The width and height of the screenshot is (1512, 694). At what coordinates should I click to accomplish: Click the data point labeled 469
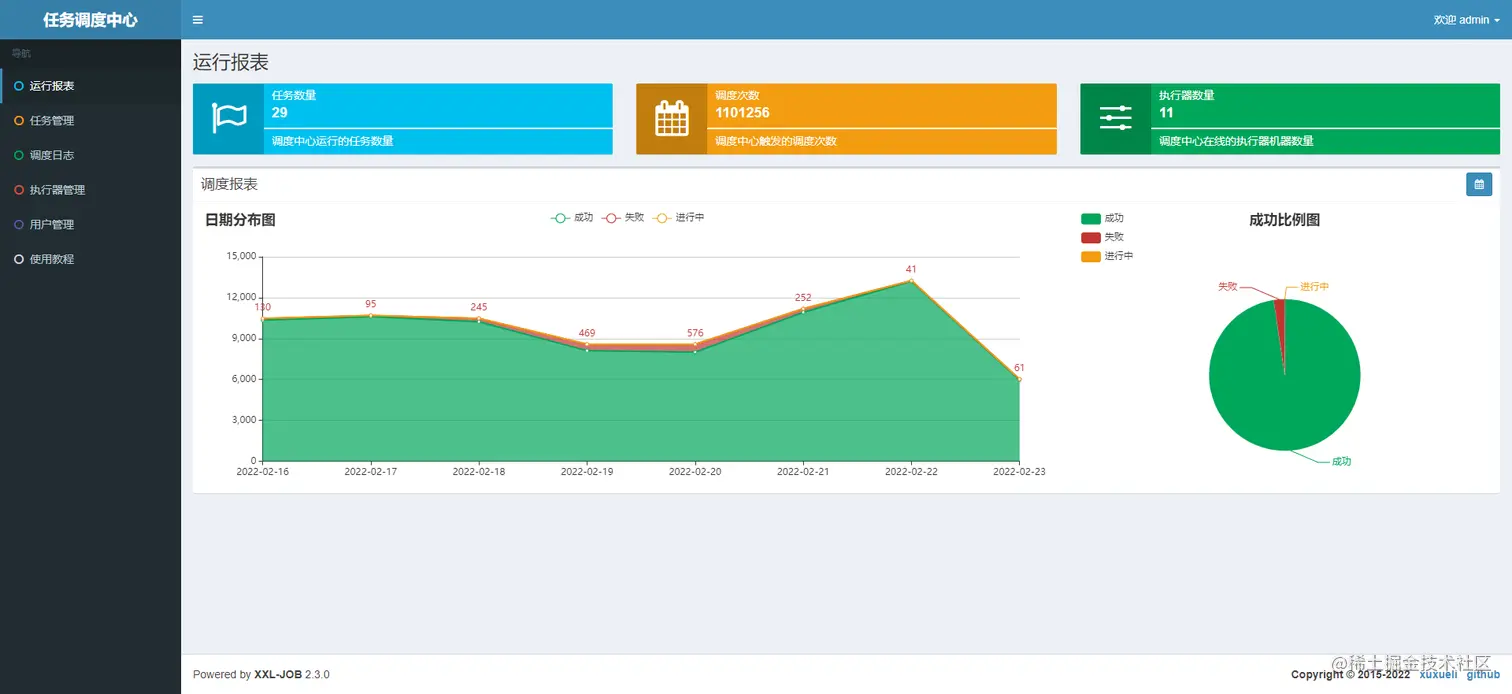587,345
